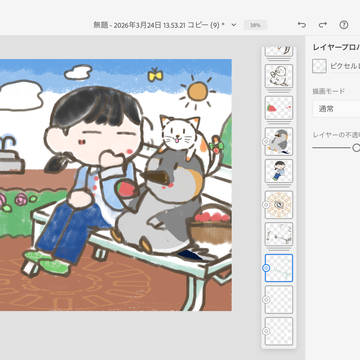The image size is (360, 360).
Task: Click the layer opacity slider handle
Action: (356, 147)
